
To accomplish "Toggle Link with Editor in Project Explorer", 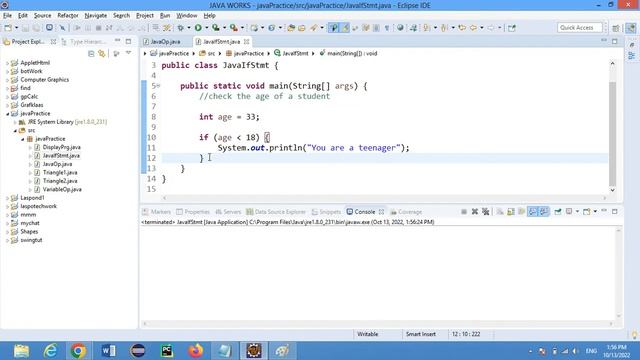I will click(x=102, y=53).
